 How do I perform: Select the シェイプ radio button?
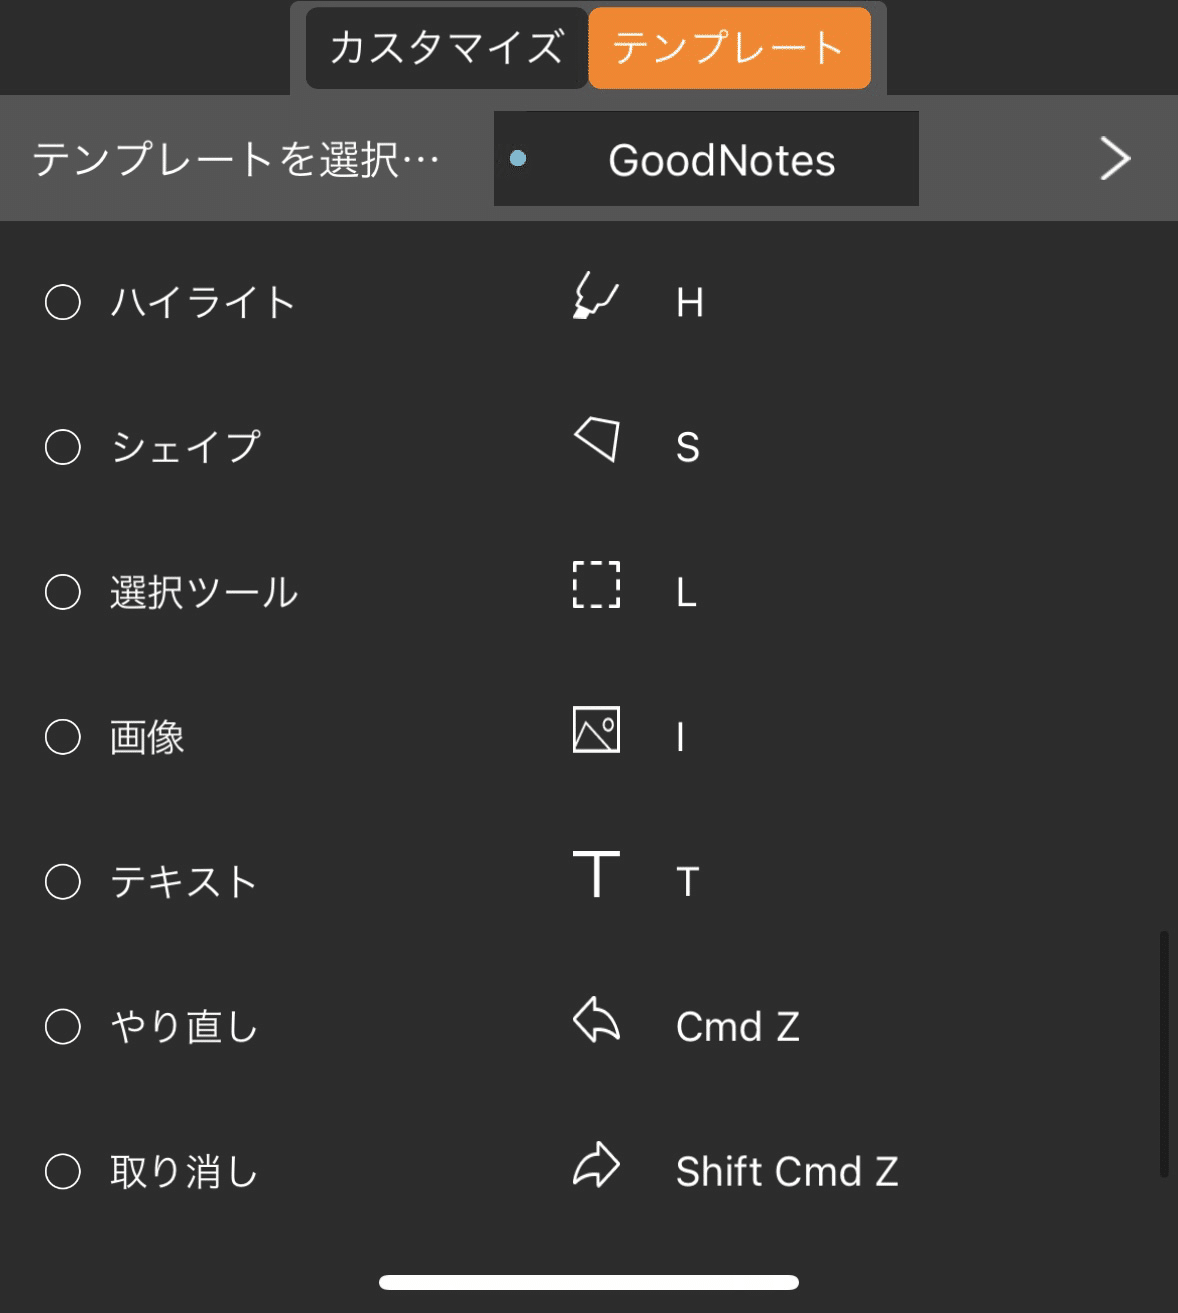click(63, 447)
